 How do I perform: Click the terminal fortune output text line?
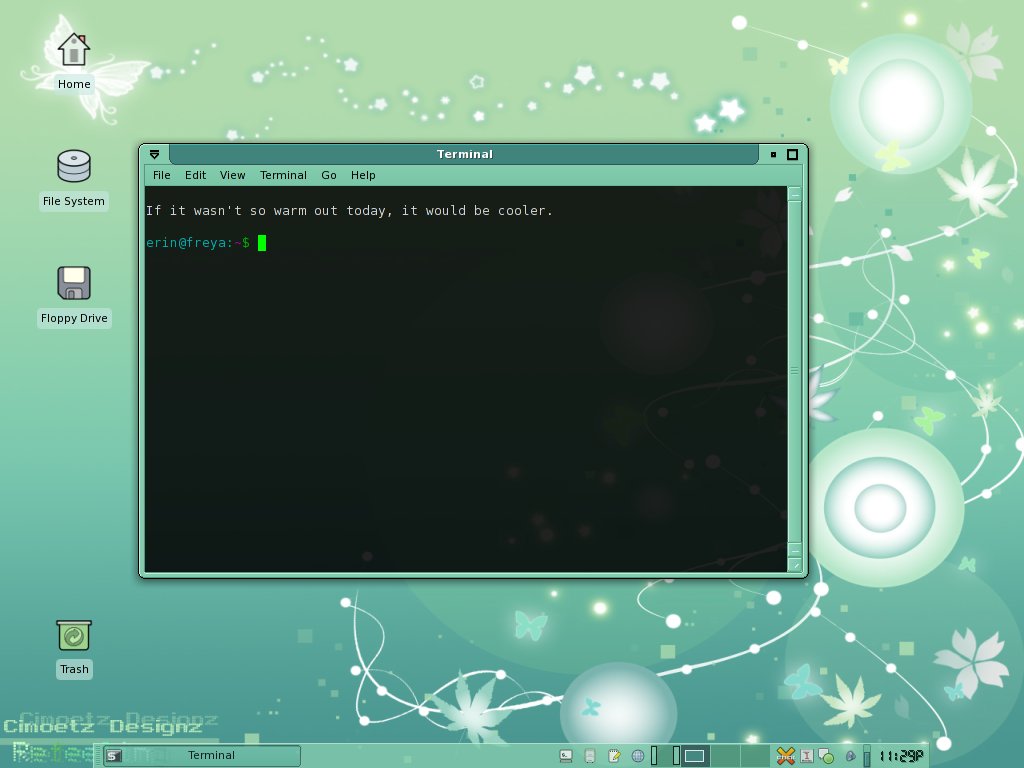click(x=349, y=210)
